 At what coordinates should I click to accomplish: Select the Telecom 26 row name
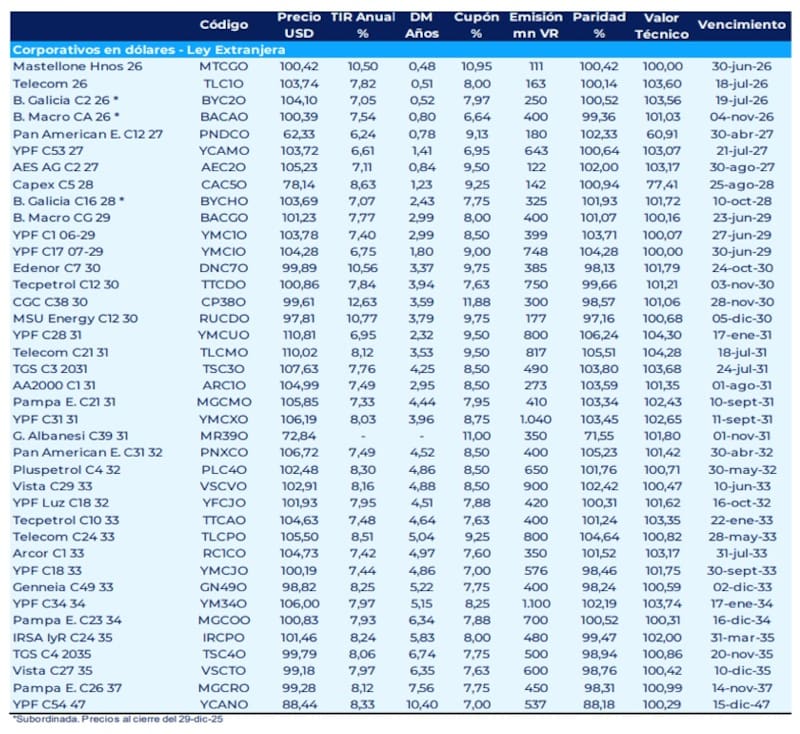(49, 83)
